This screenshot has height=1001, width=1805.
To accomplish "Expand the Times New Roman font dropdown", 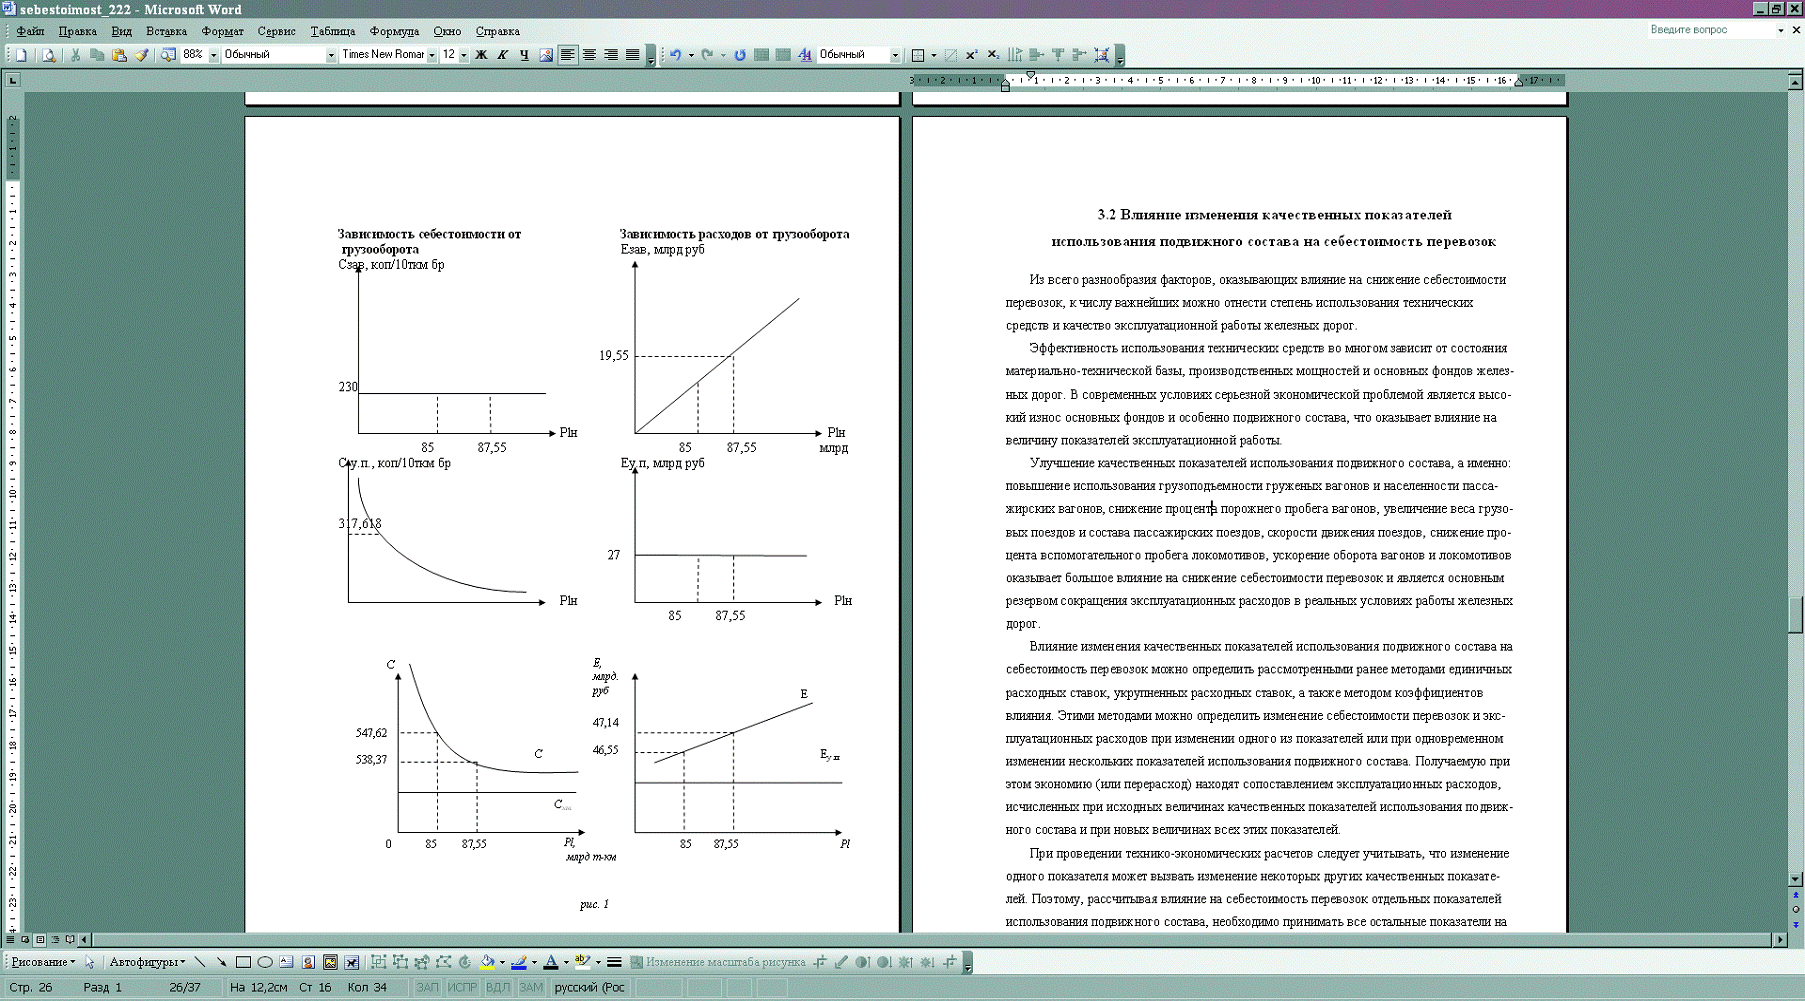I will [431, 55].
